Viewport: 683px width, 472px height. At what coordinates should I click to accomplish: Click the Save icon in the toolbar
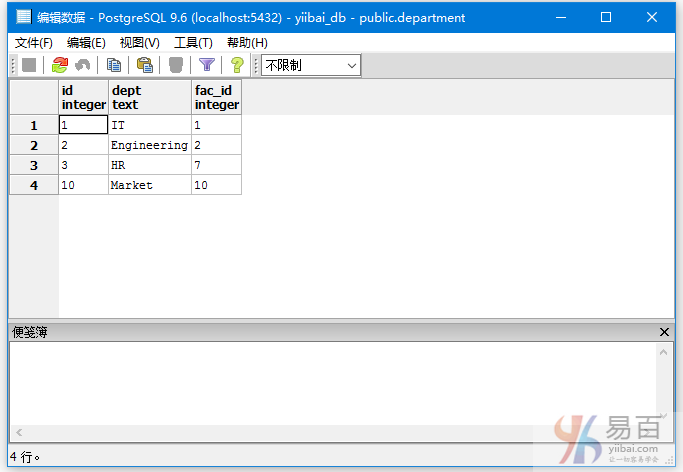(x=29, y=65)
